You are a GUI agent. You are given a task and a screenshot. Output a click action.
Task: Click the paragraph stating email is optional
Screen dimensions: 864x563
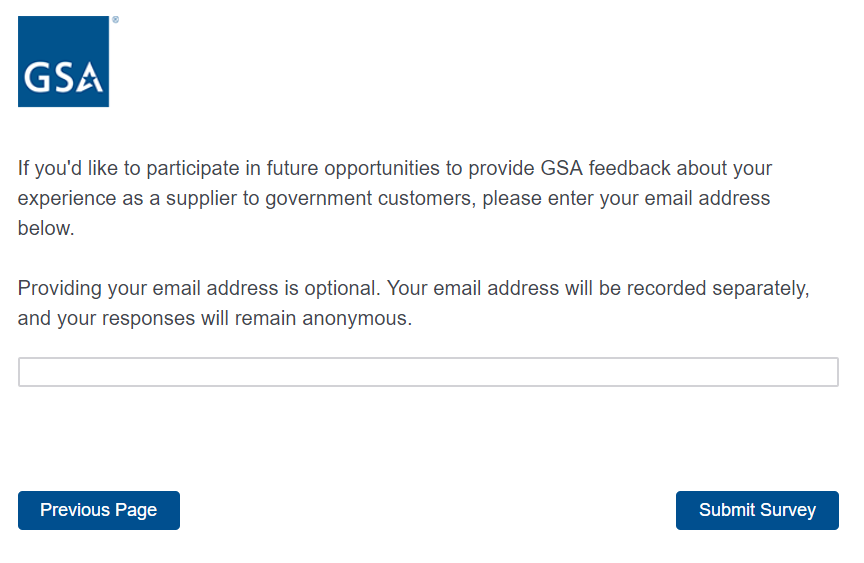pos(413,304)
